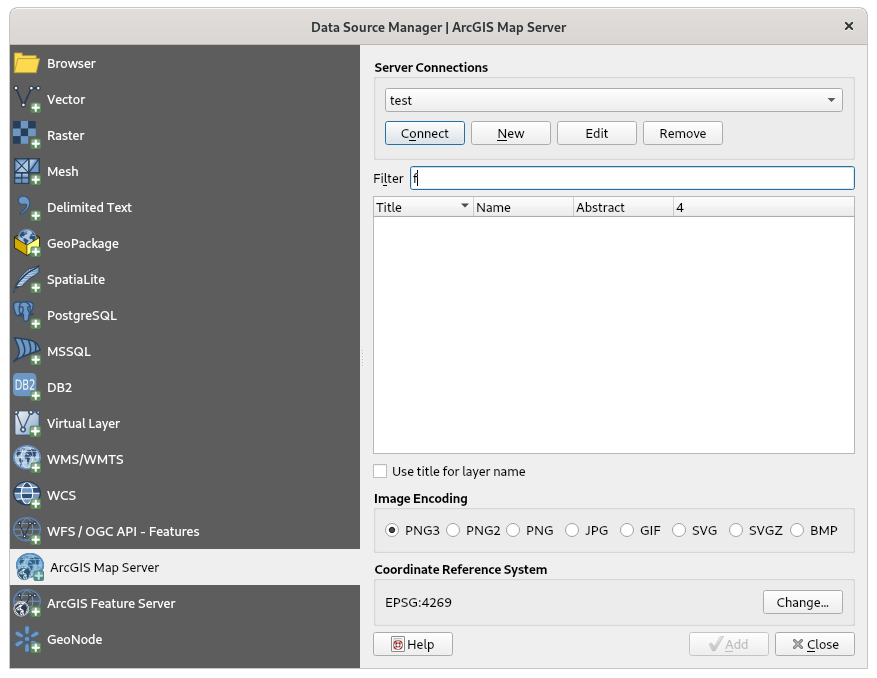This screenshot has height=678, width=877.
Task: Edit the selected connection
Action: 597,133
